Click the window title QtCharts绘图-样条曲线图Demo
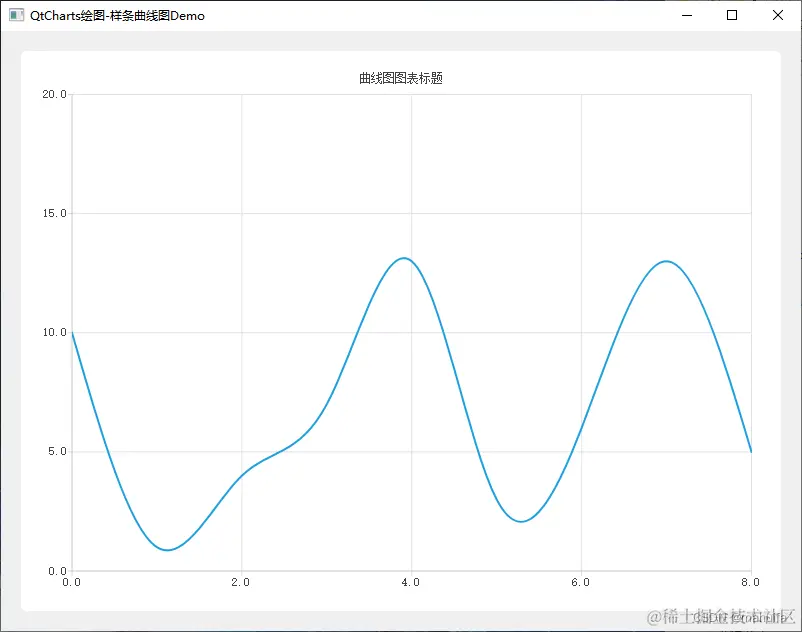The height and width of the screenshot is (632, 802). coord(117,16)
